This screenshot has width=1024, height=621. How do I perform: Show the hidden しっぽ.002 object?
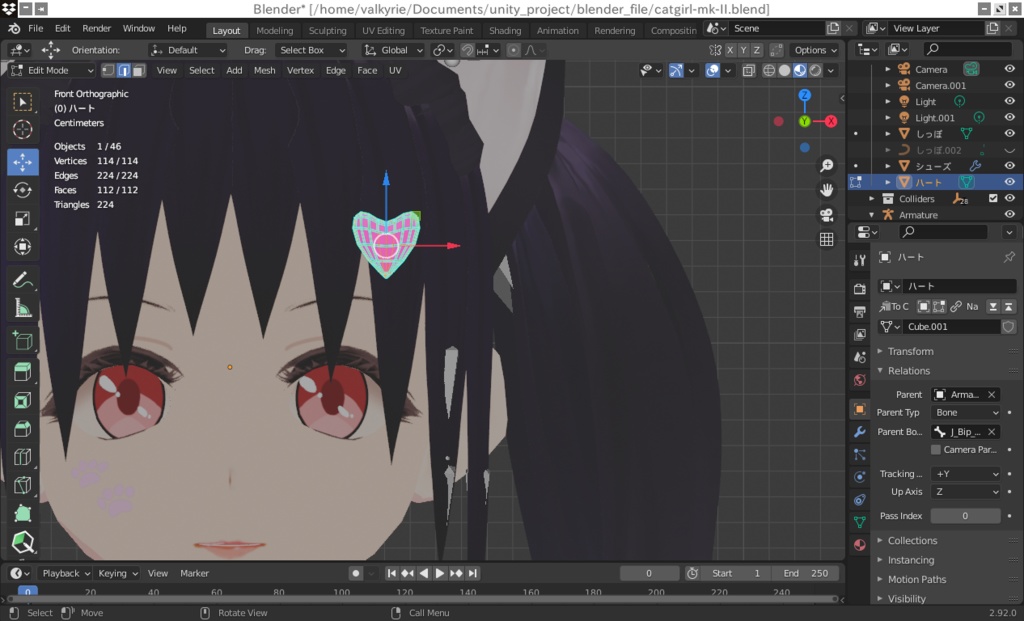(x=1010, y=150)
